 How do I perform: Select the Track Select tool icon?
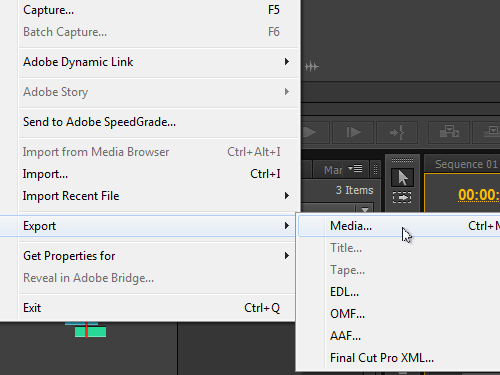click(402, 197)
